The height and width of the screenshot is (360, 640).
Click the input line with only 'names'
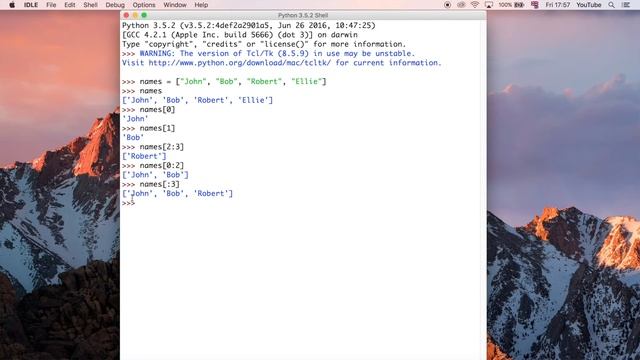coord(142,91)
